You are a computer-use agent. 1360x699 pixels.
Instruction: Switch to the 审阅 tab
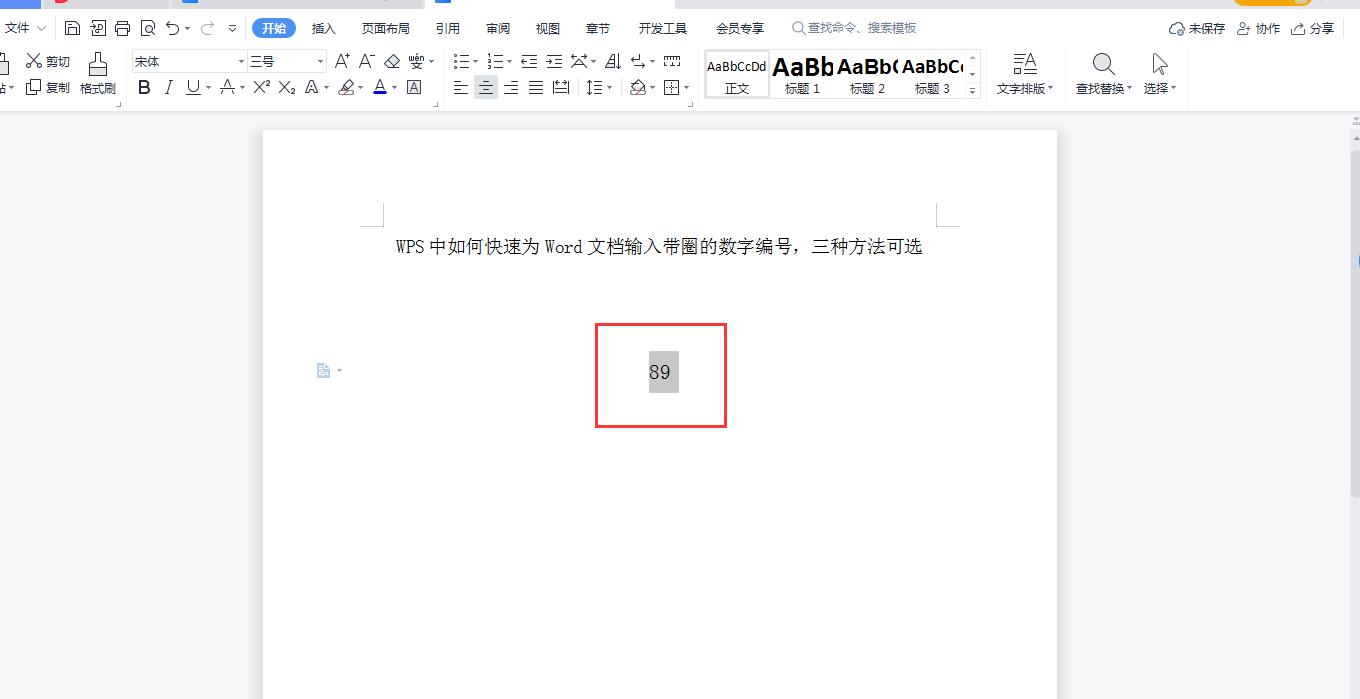point(498,28)
